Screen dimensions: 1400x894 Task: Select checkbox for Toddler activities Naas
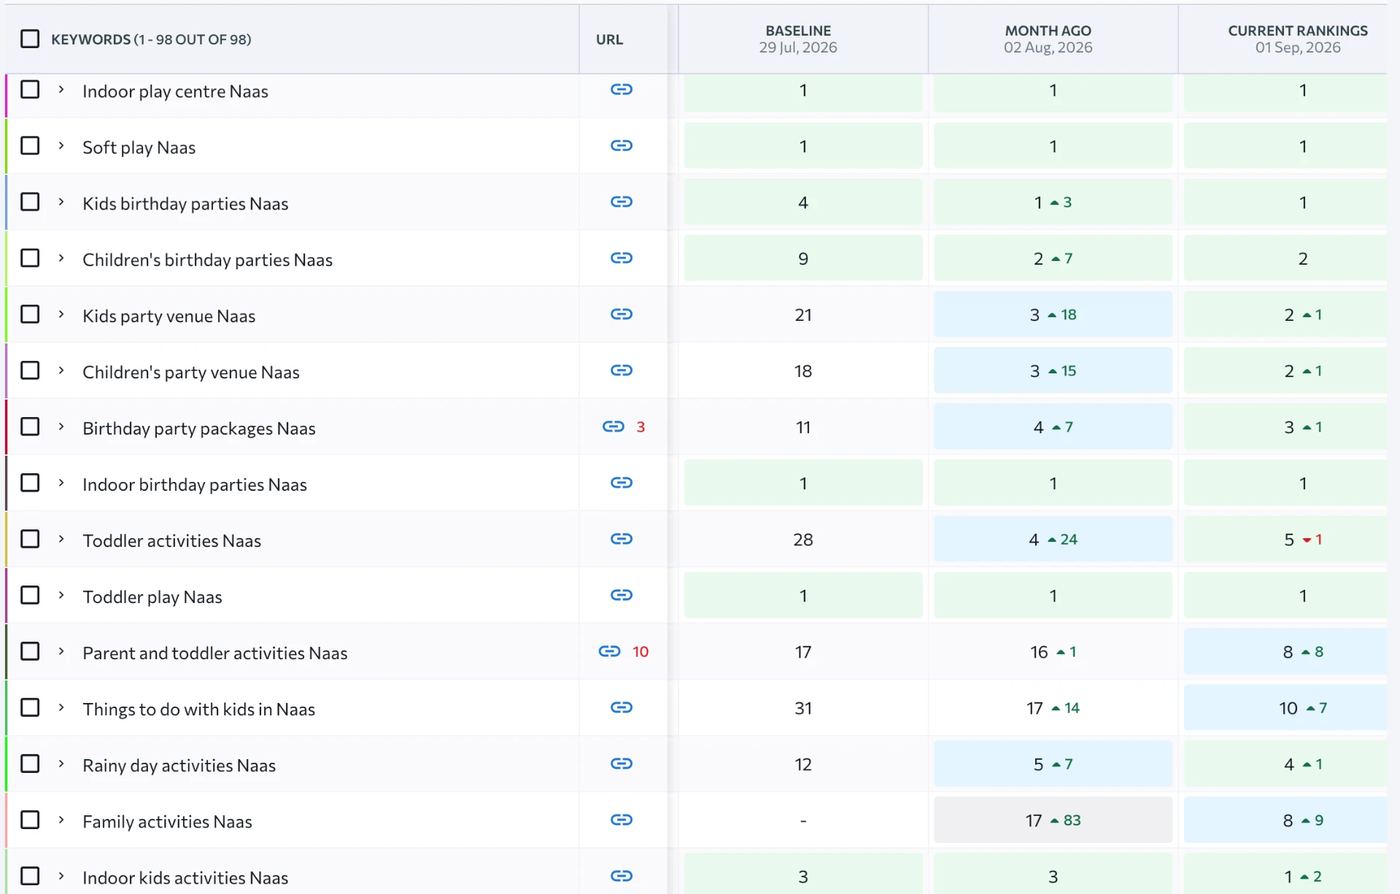(30, 538)
